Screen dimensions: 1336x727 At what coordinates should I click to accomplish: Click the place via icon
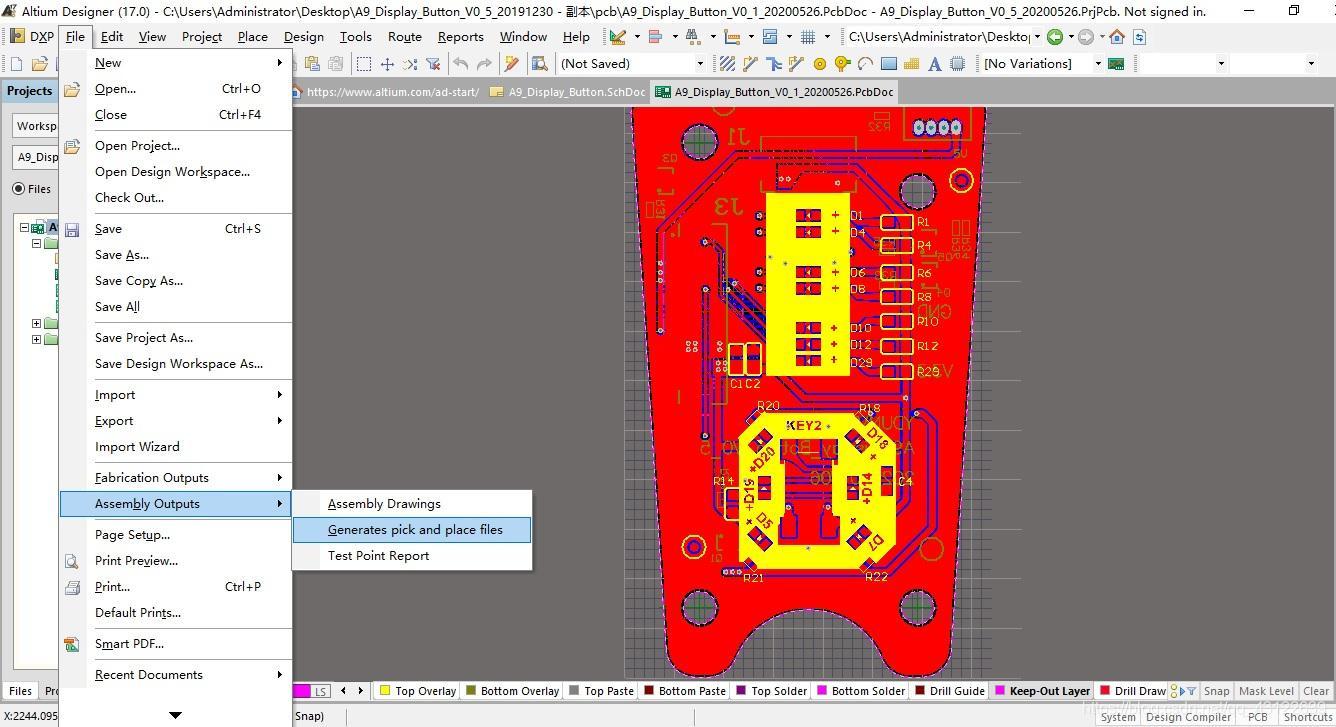(x=843, y=64)
